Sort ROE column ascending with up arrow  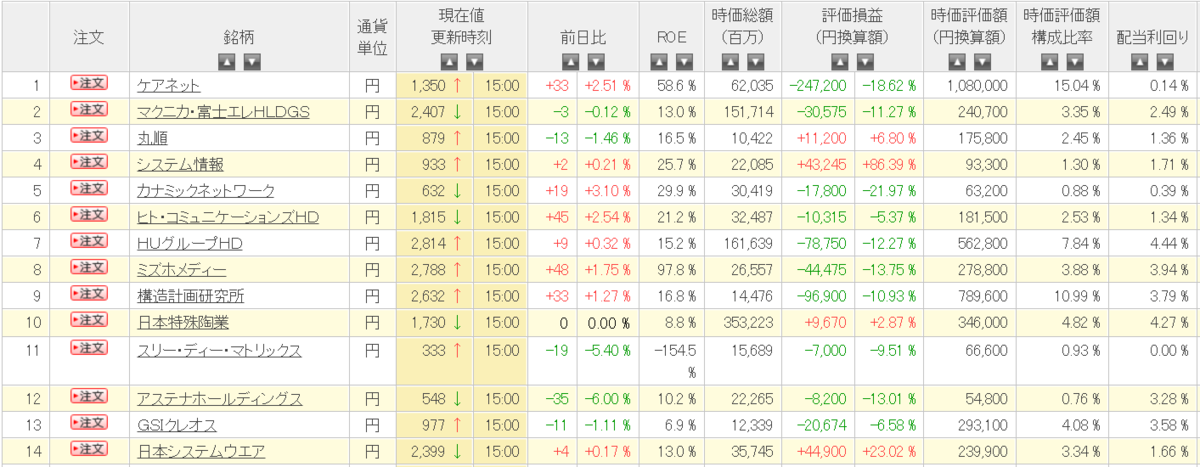click(x=657, y=62)
